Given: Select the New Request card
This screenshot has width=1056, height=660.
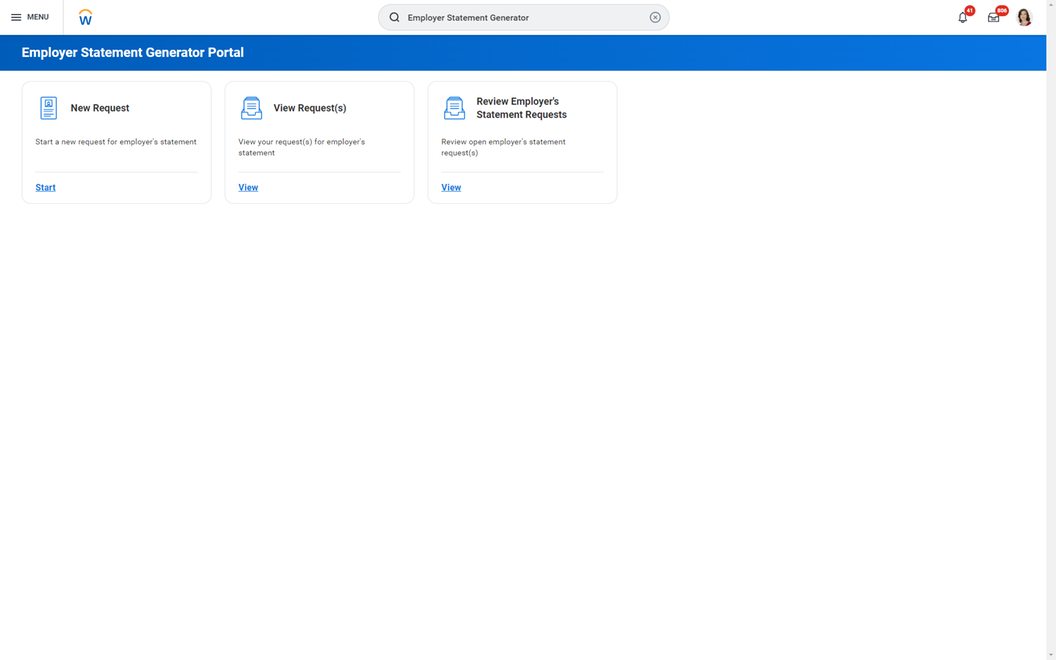Looking at the screenshot, I should 116,142.
